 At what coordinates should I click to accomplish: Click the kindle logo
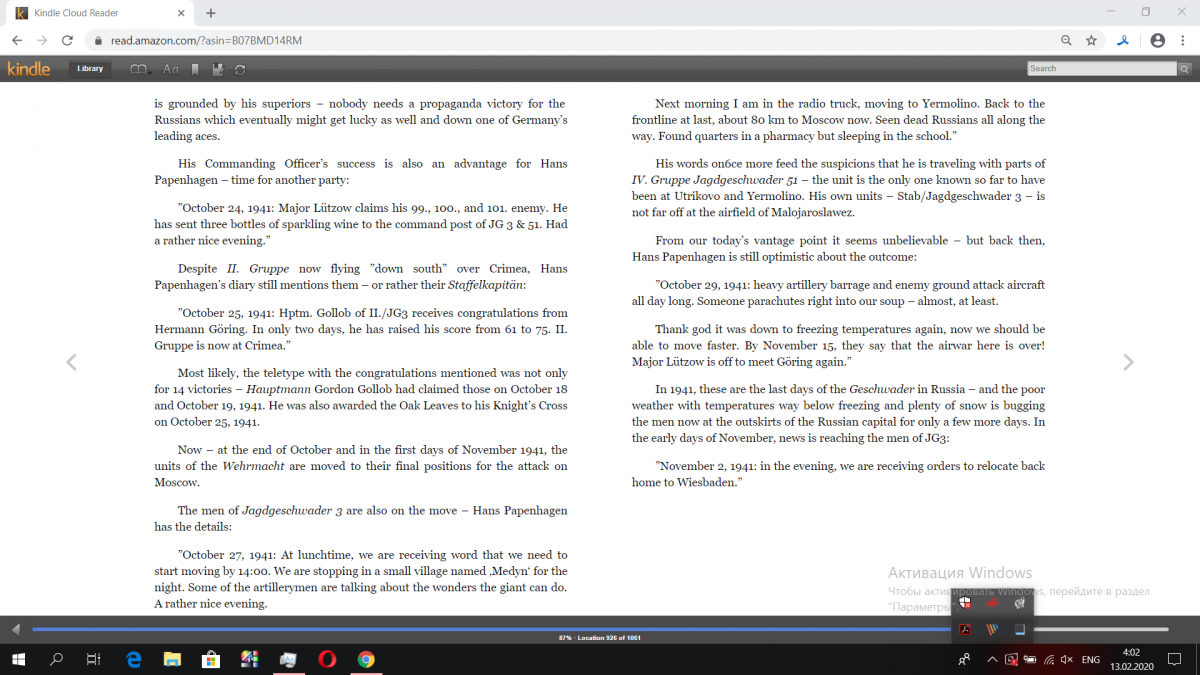tap(28, 69)
